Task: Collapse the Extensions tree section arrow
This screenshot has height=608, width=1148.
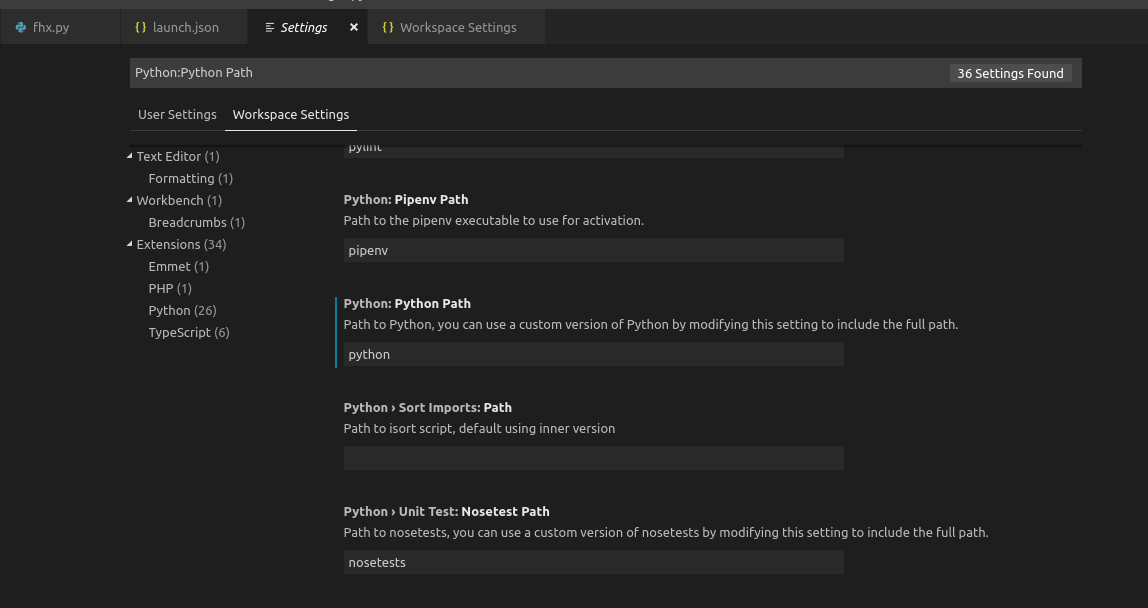Action: click(x=130, y=244)
